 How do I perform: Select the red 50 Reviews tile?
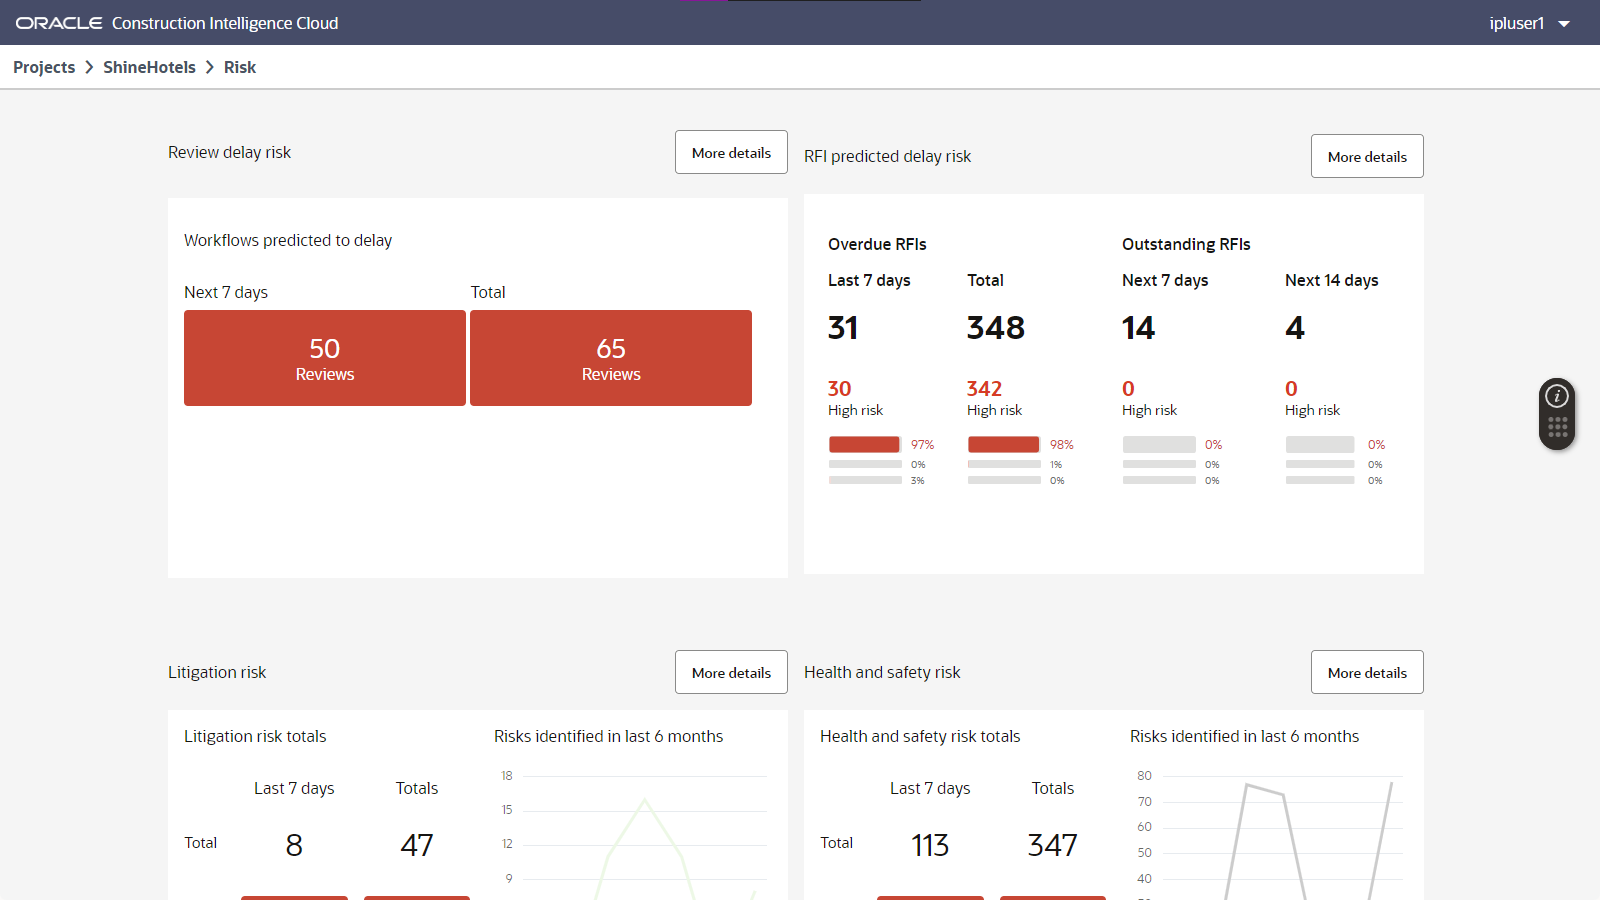(x=324, y=358)
